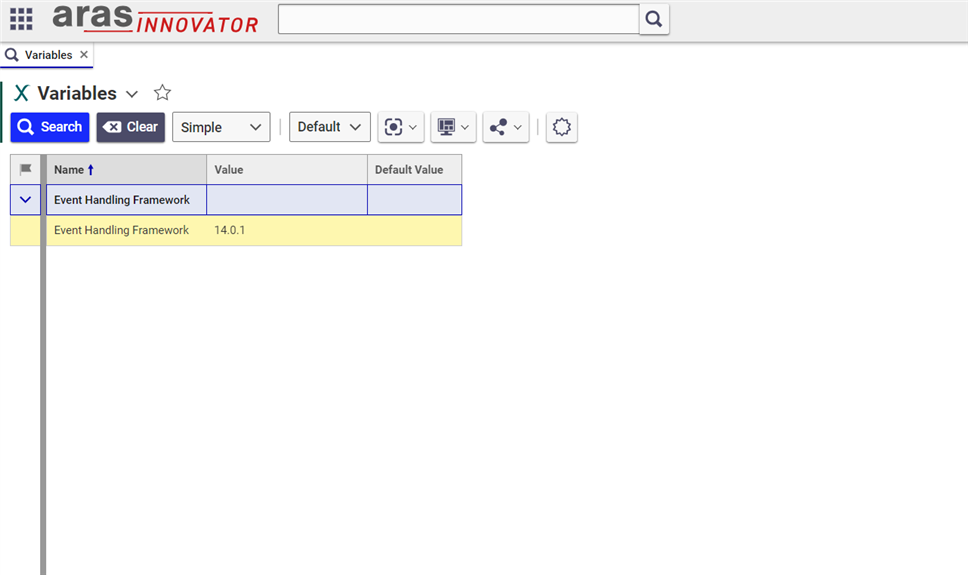Open the apps grid navigation menu
Screen dimensions: 968x575
click(x=21, y=19)
